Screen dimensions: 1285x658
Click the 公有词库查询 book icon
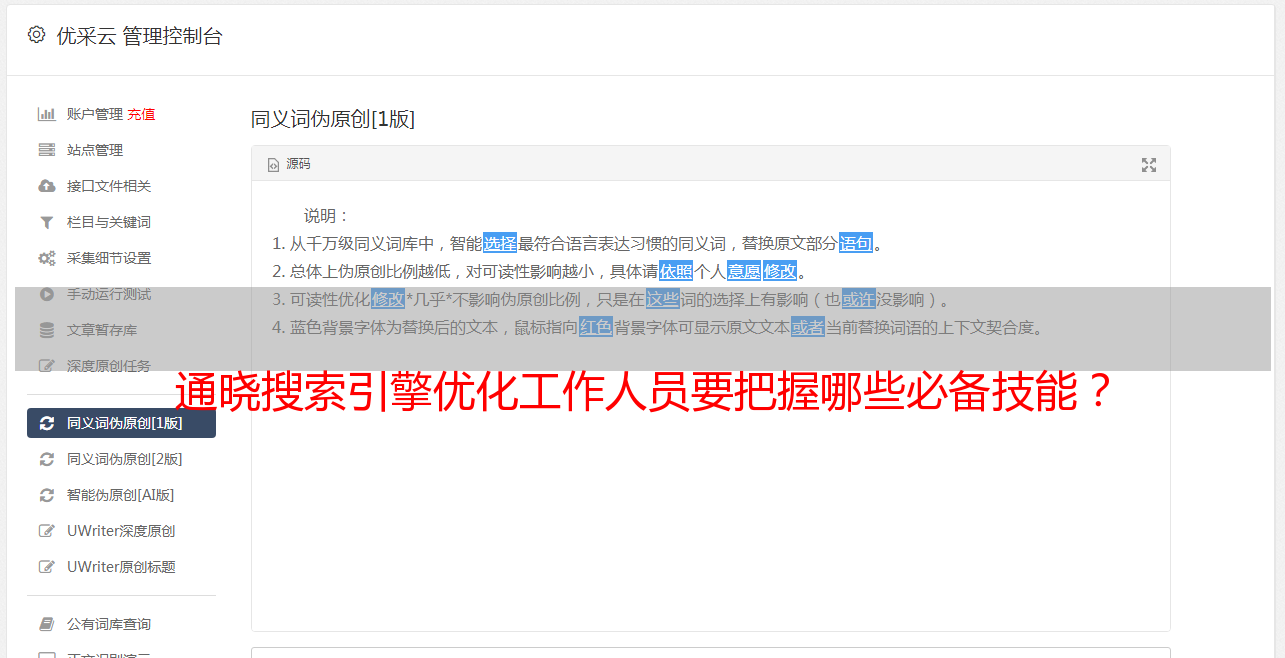point(46,624)
